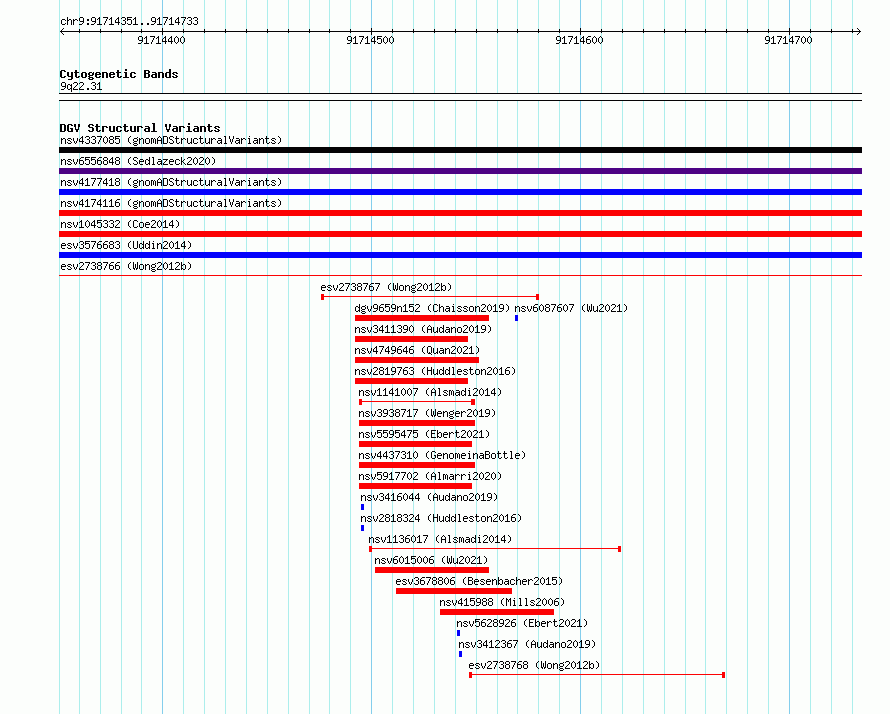890x714 pixels.
Task: Click nsv5917702 (Almarri2020) label
Action: 430,476
